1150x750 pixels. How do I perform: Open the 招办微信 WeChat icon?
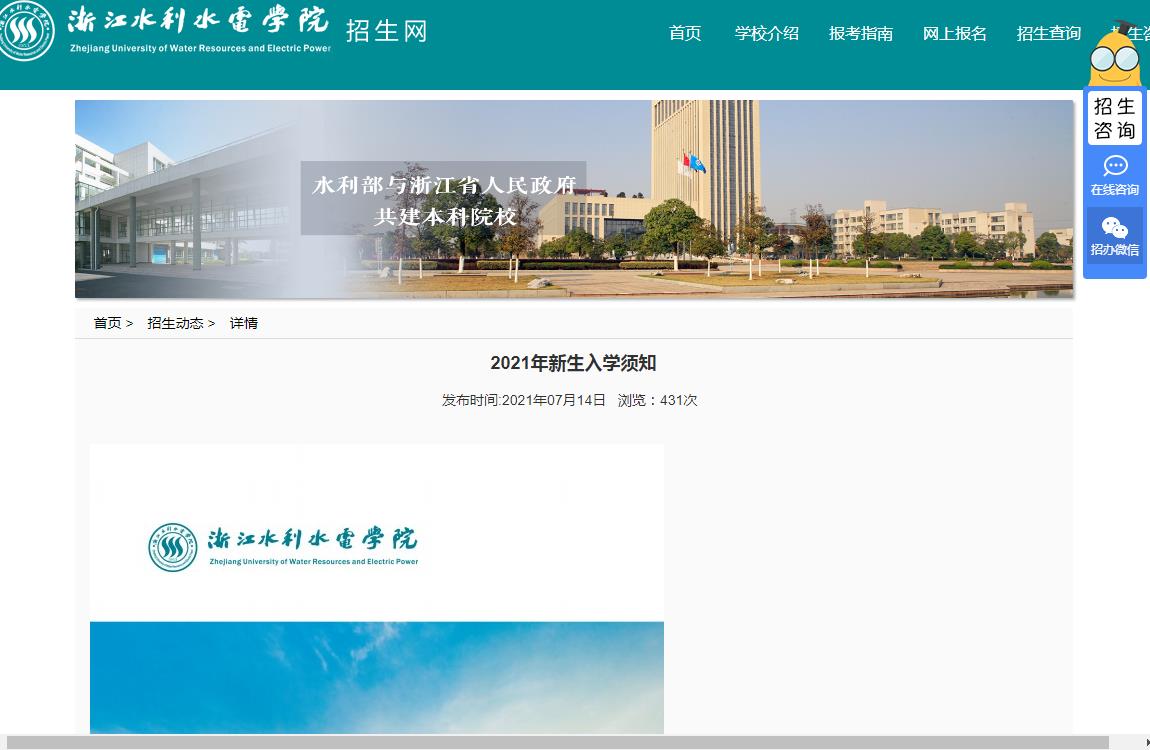[x=1115, y=229]
